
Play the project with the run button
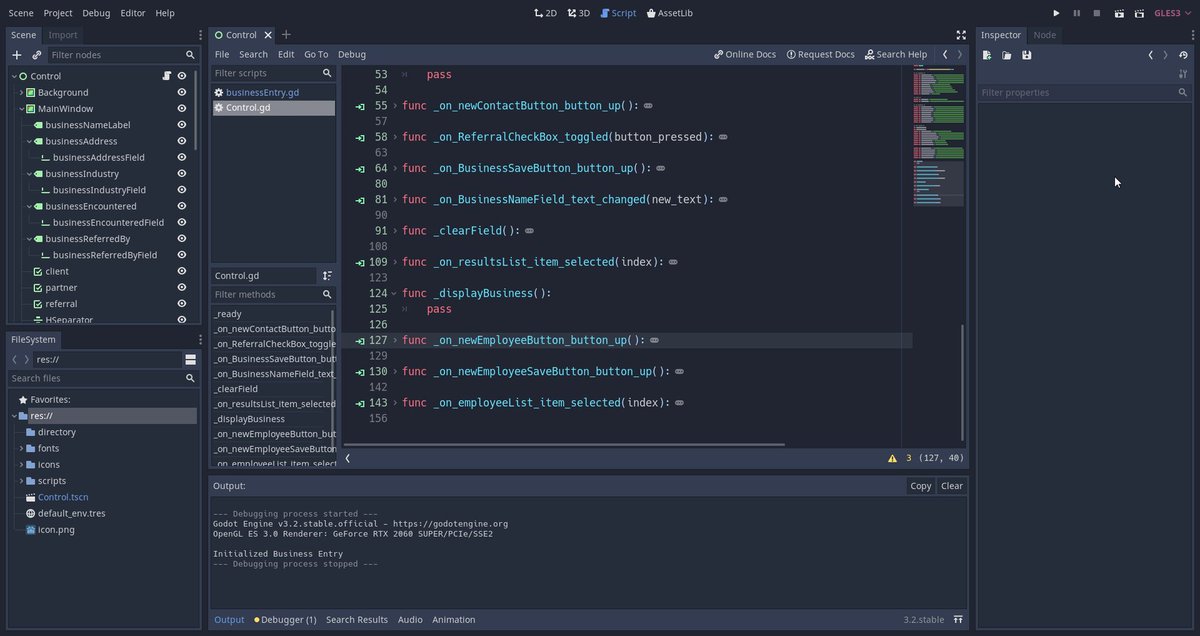1056,13
